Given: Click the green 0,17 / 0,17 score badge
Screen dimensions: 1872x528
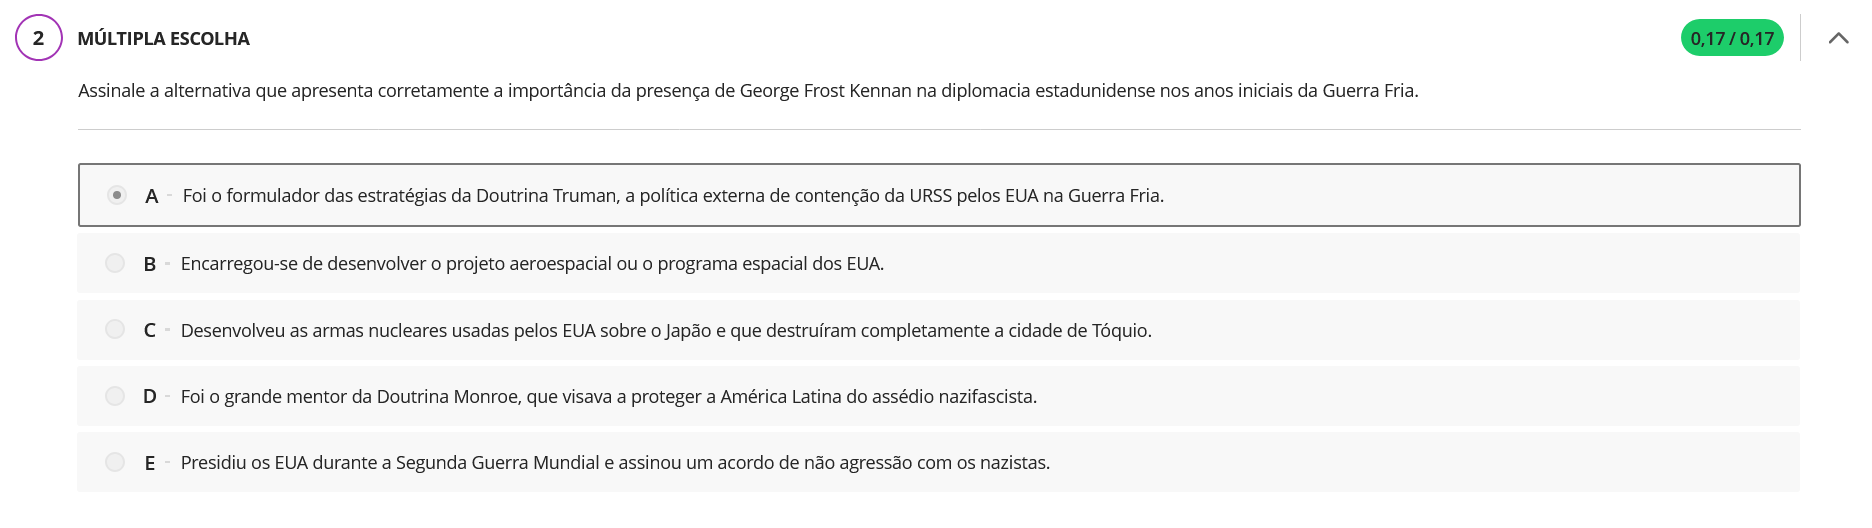Looking at the screenshot, I should coord(1731,38).
